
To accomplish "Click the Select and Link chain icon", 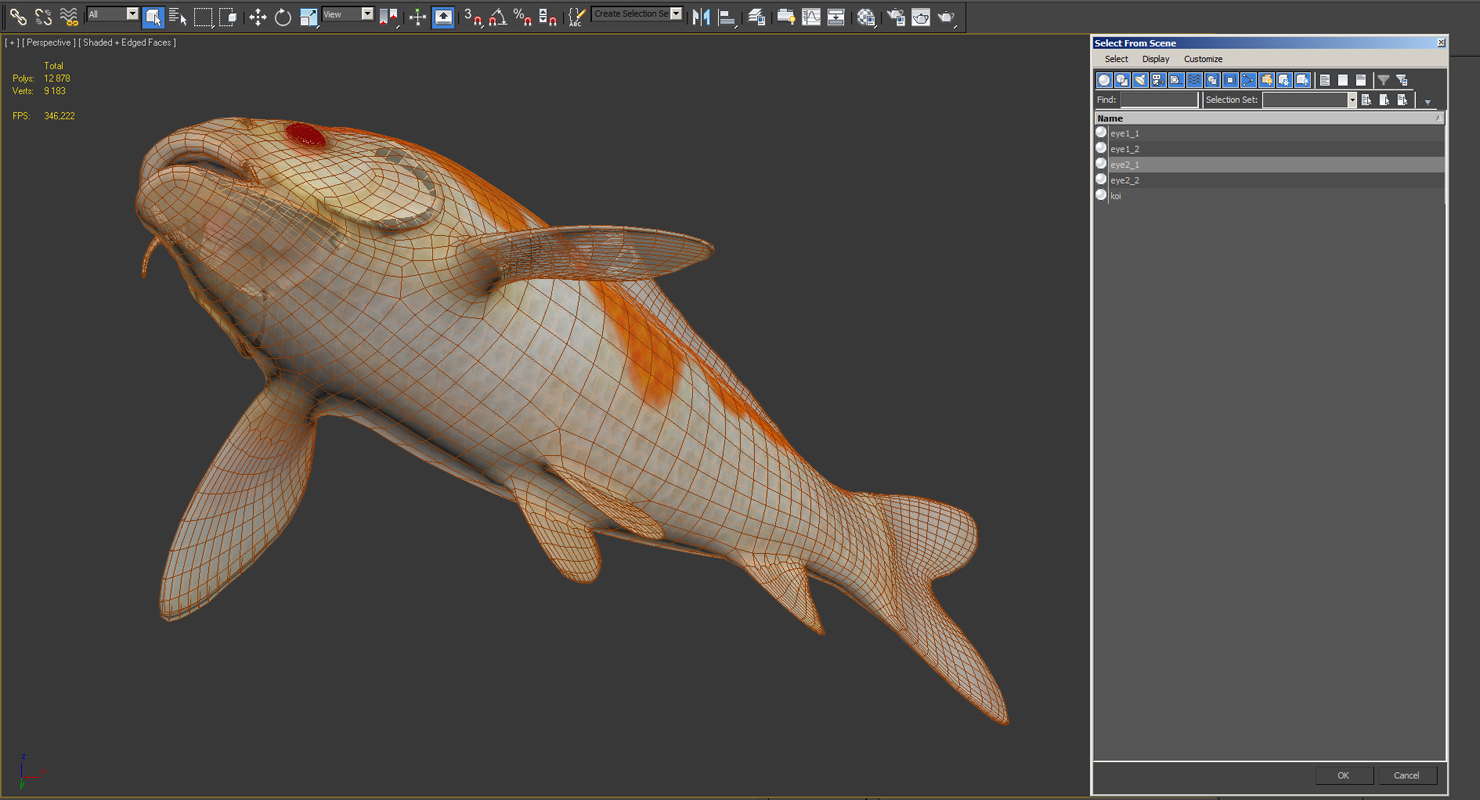I will point(18,17).
